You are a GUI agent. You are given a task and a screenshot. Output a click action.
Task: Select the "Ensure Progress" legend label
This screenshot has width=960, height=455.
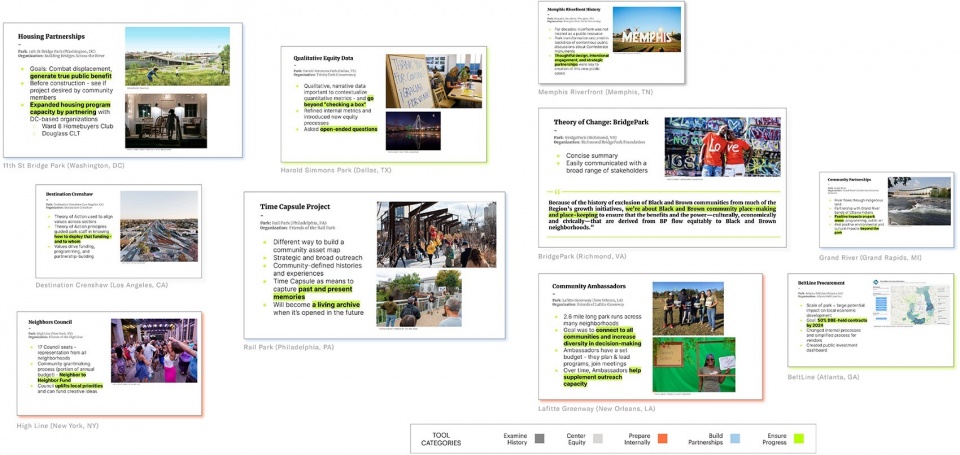[x=774, y=439]
